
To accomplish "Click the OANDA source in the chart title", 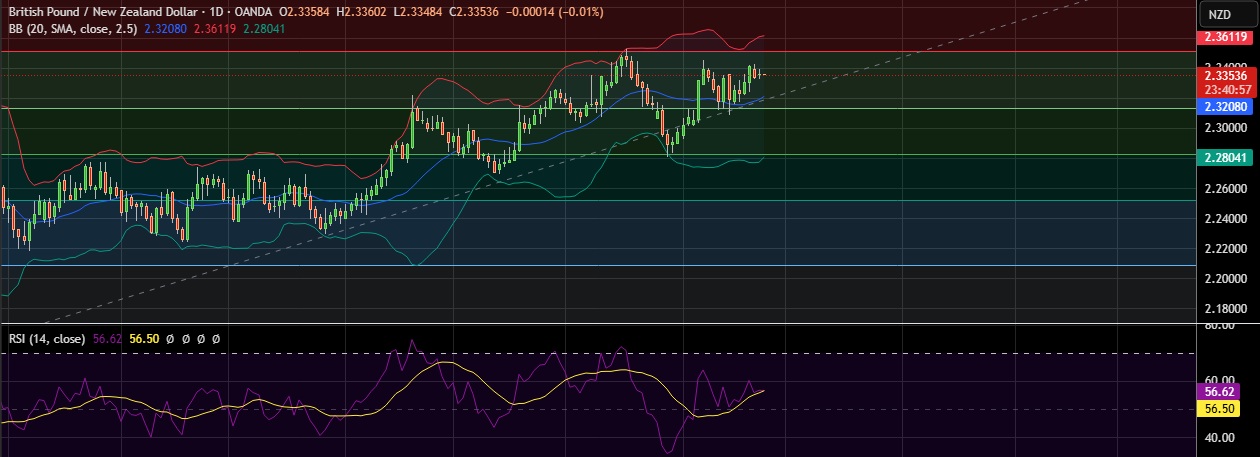I will point(251,11).
